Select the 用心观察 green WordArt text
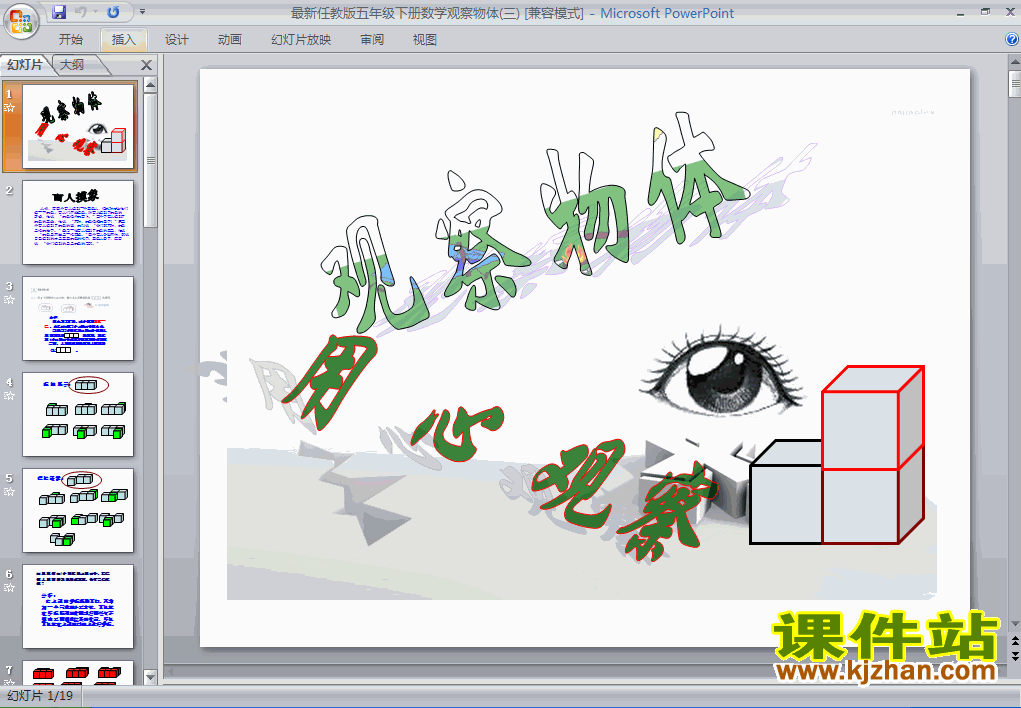The width and height of the screenshot is (1021, 708). click(x=498, y=449)
